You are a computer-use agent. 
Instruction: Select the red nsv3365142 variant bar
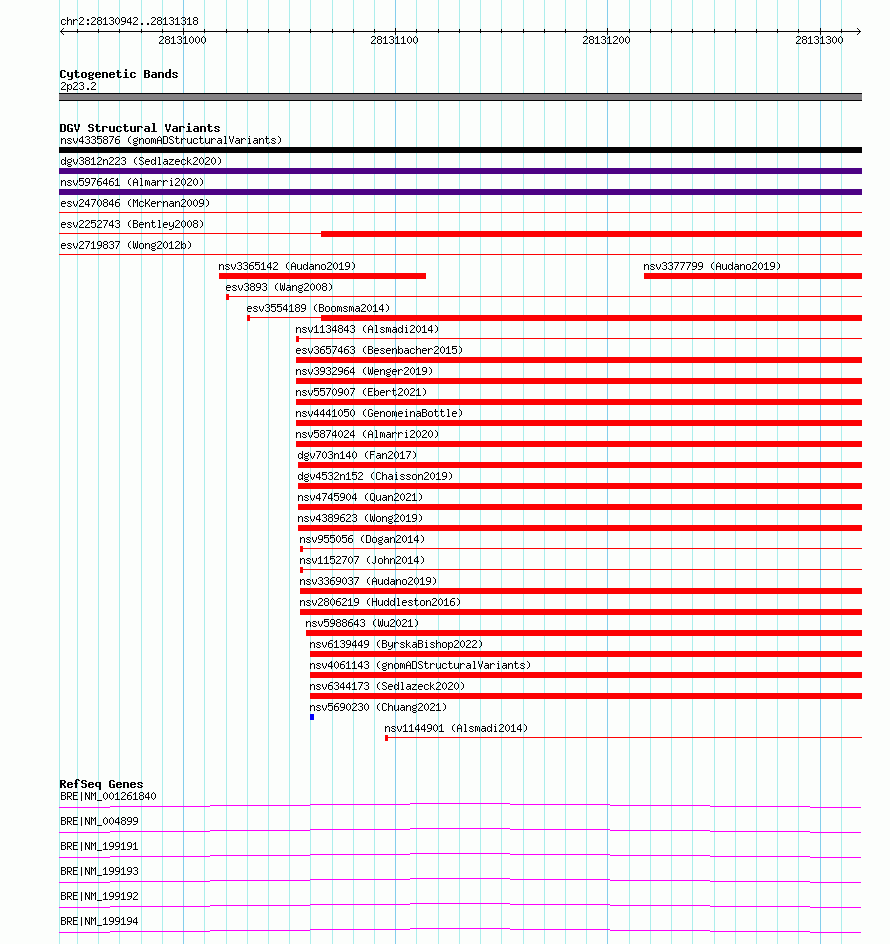pyautogui.click(x=322, y=276)
